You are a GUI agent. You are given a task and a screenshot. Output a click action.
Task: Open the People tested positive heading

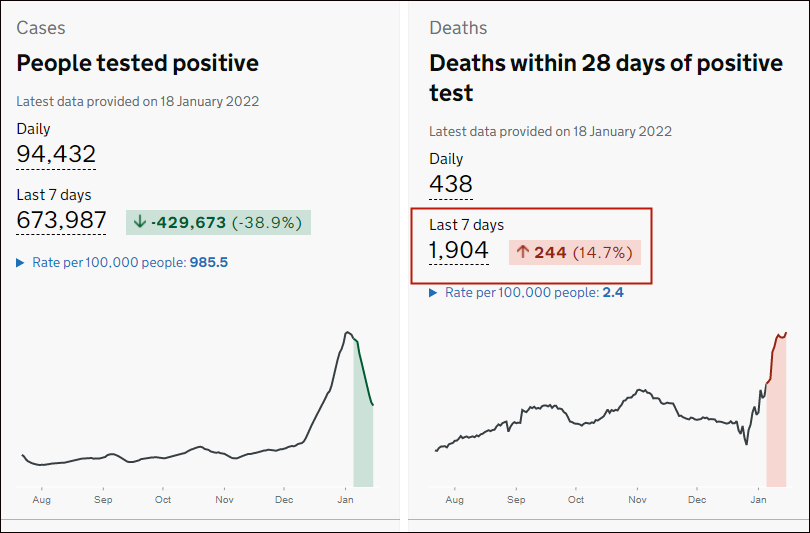[x=138, y=63]
